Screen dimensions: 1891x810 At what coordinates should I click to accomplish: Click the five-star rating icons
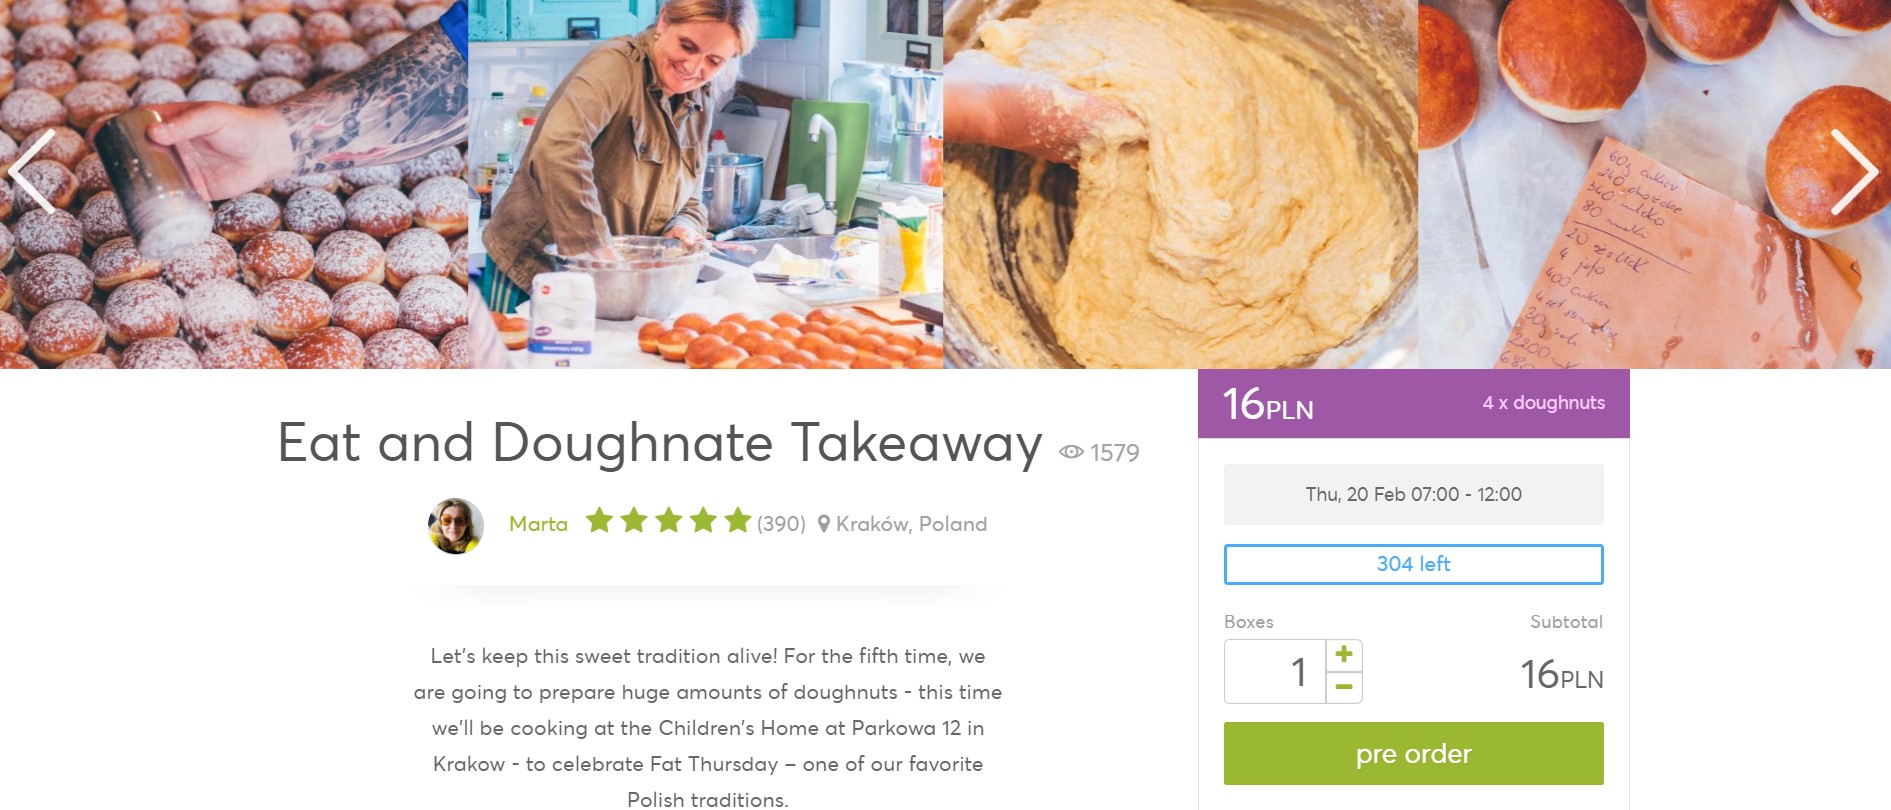pyautogui.click(x=668, y=521)
